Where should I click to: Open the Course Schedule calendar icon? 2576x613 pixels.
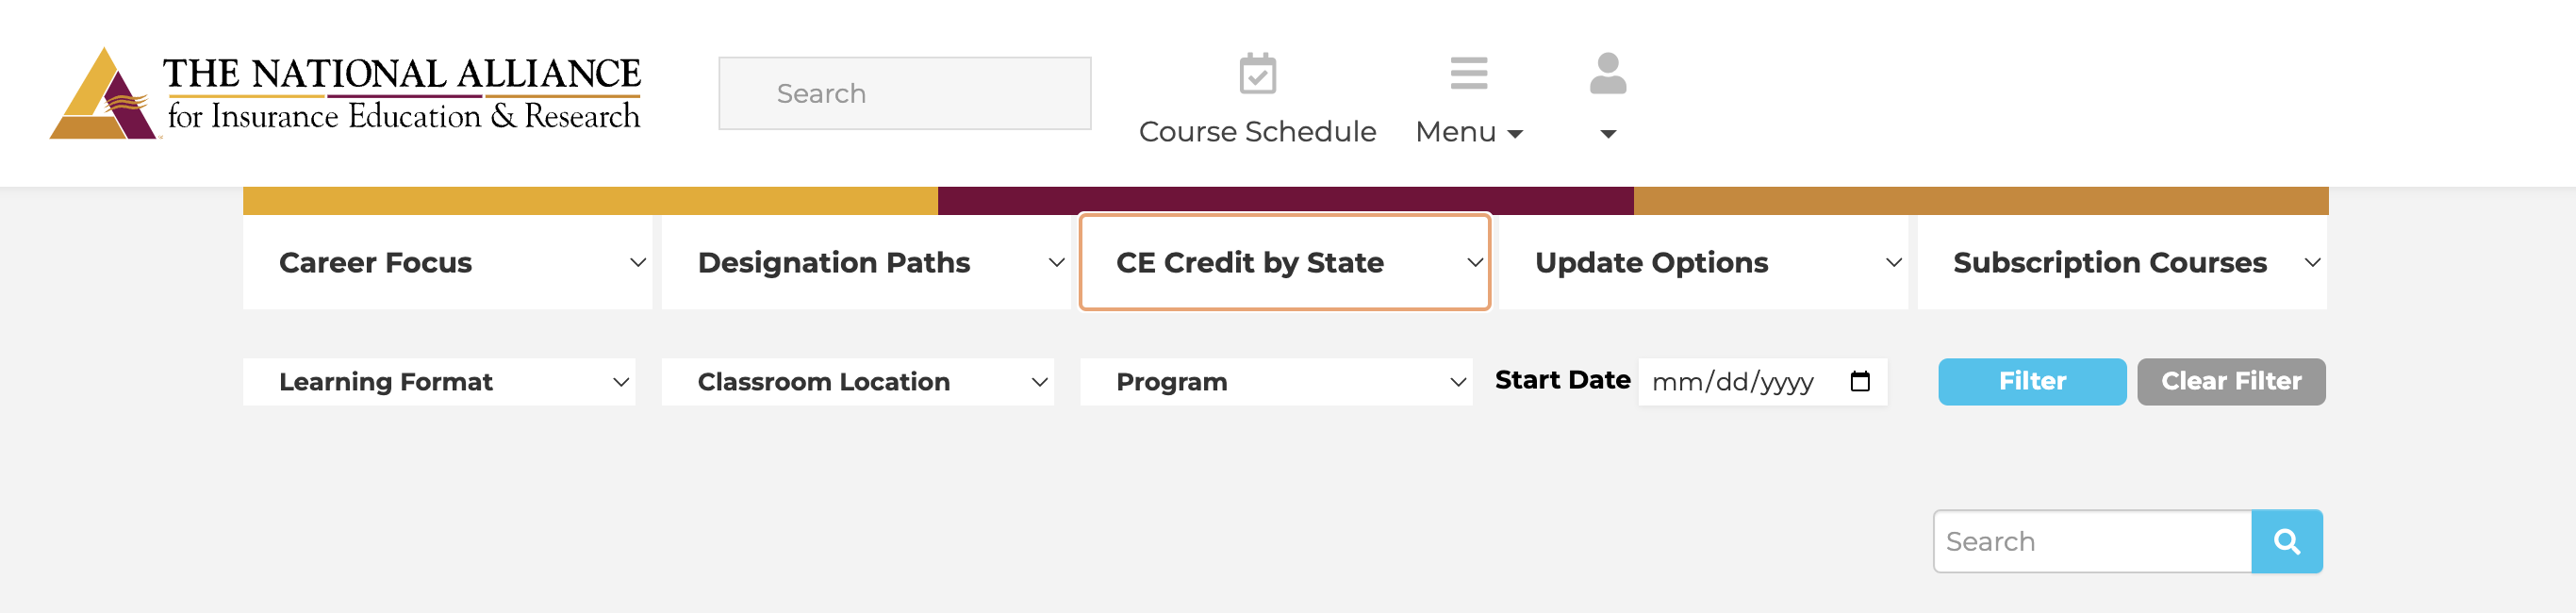(1257, 73)
